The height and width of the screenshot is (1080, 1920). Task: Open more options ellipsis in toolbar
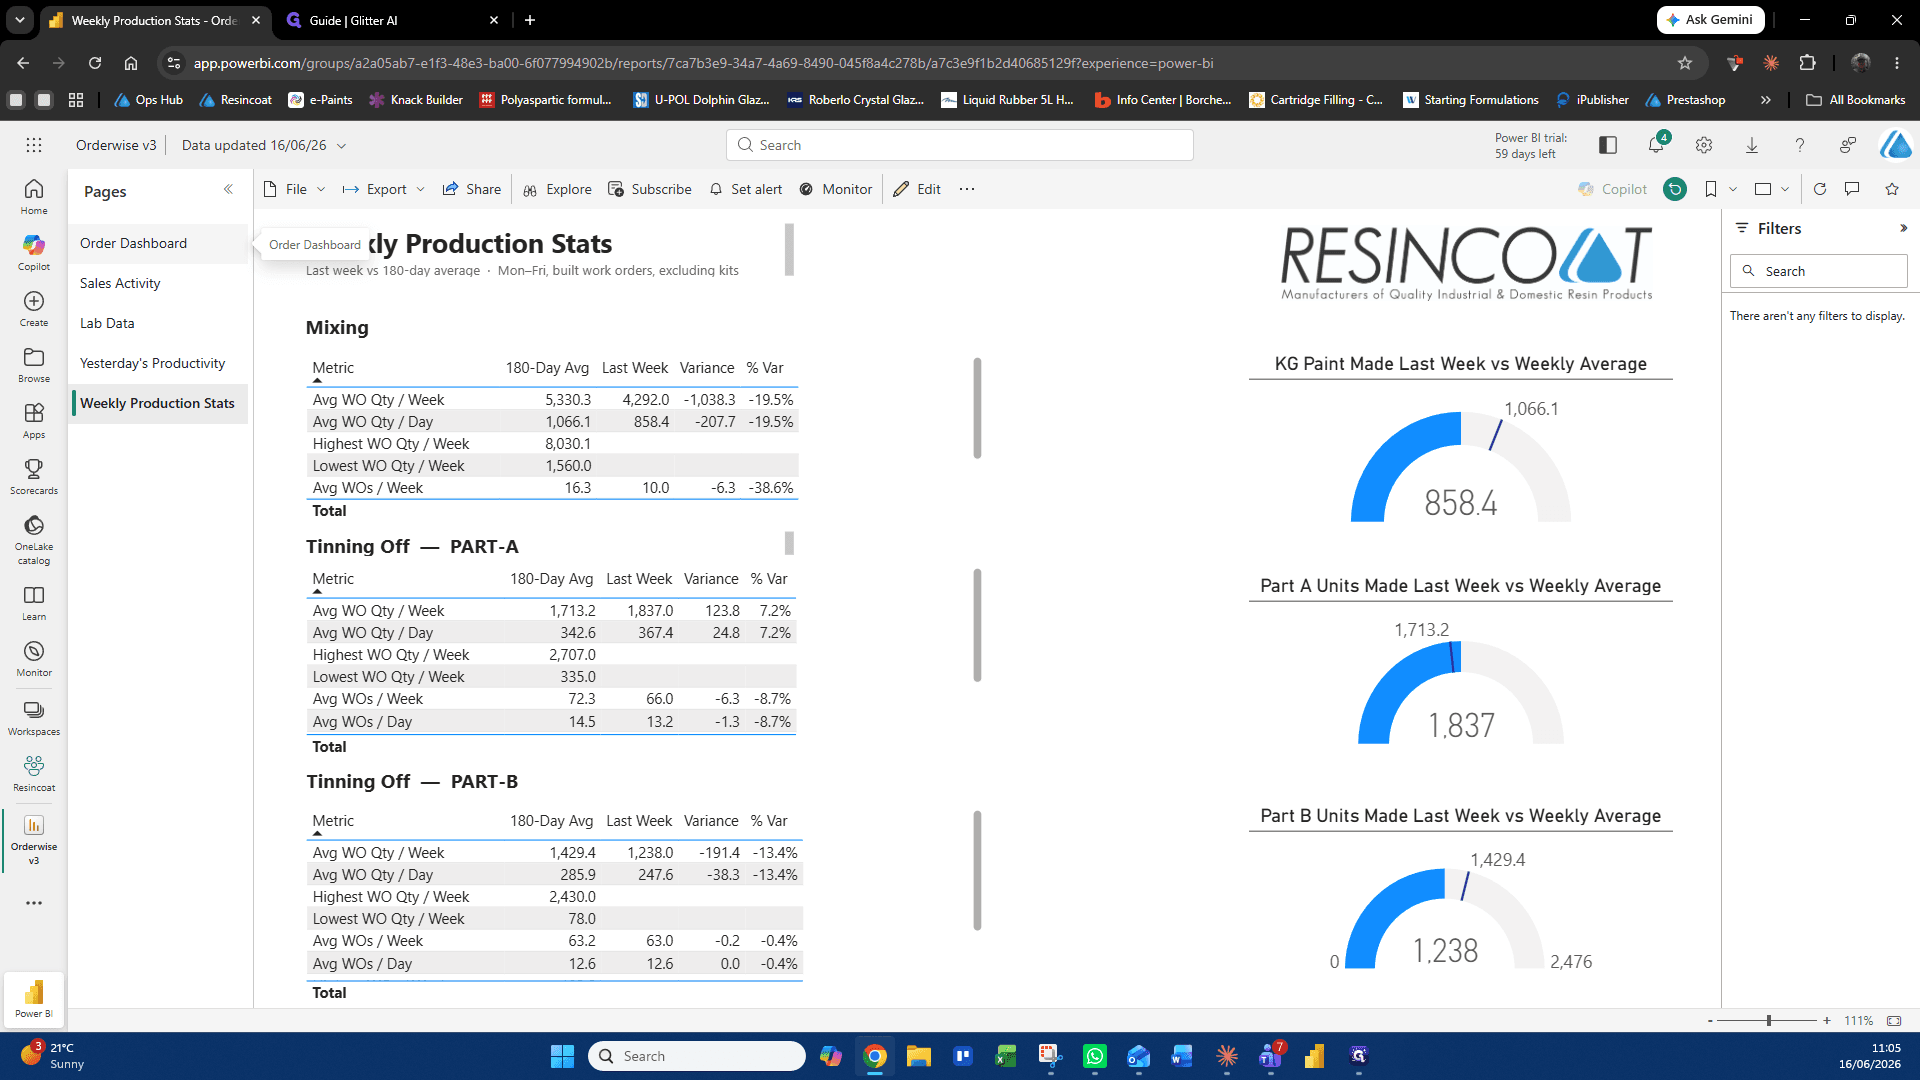coord(966,189)
